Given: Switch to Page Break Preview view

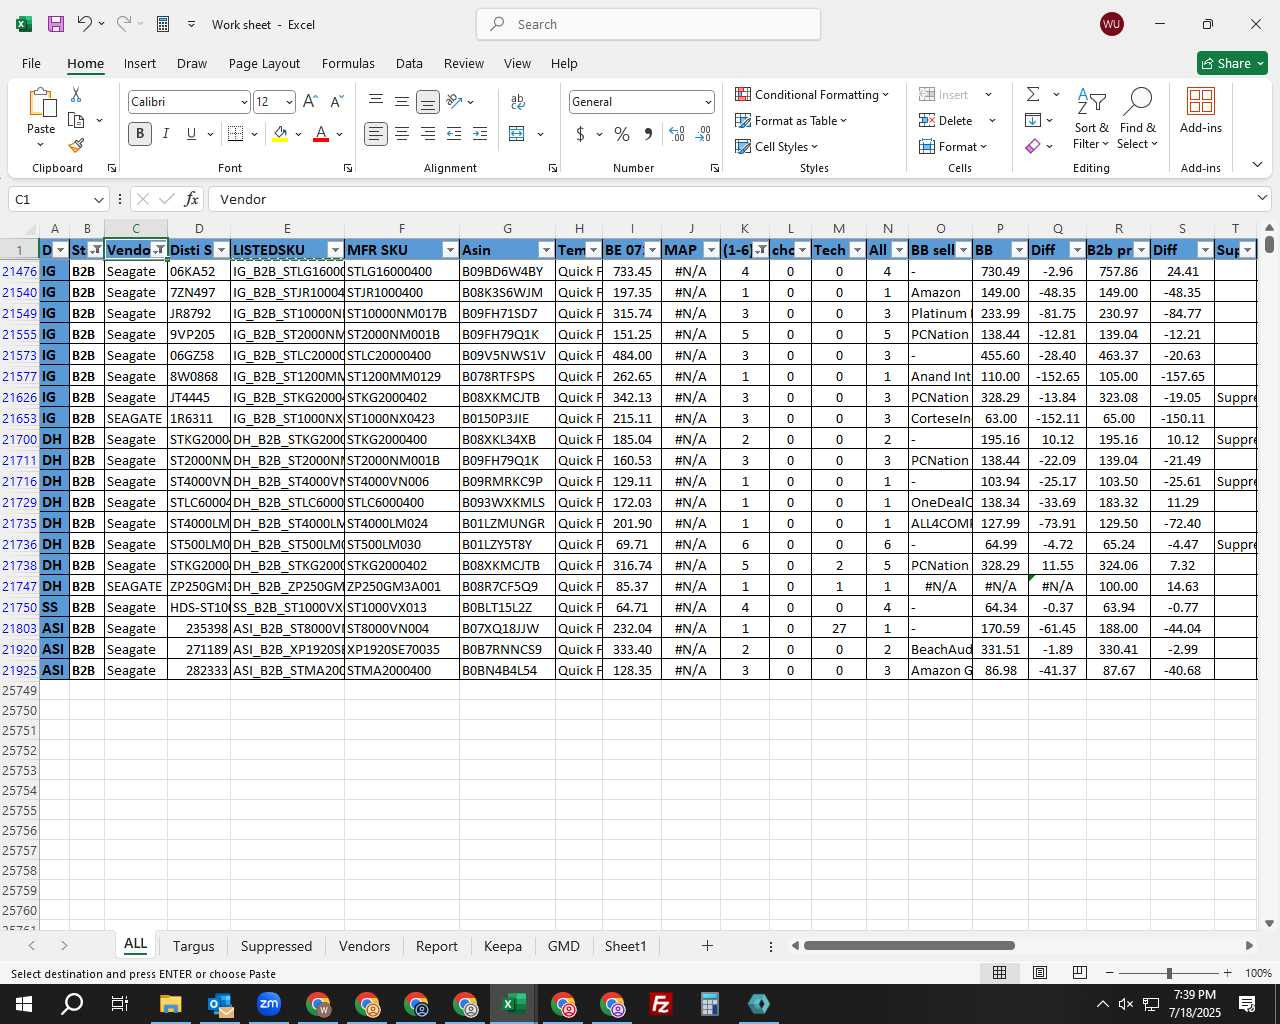Looking at the screenshot, I should click(x=1079, y=973).
